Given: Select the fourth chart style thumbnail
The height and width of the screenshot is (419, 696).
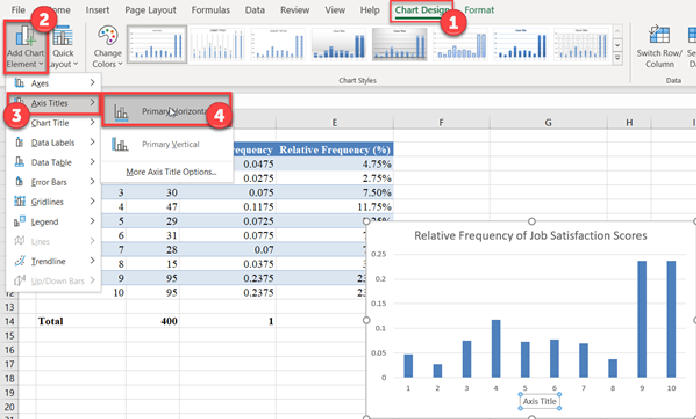Looking at the screenshot, I should click(x=339, y=43).
